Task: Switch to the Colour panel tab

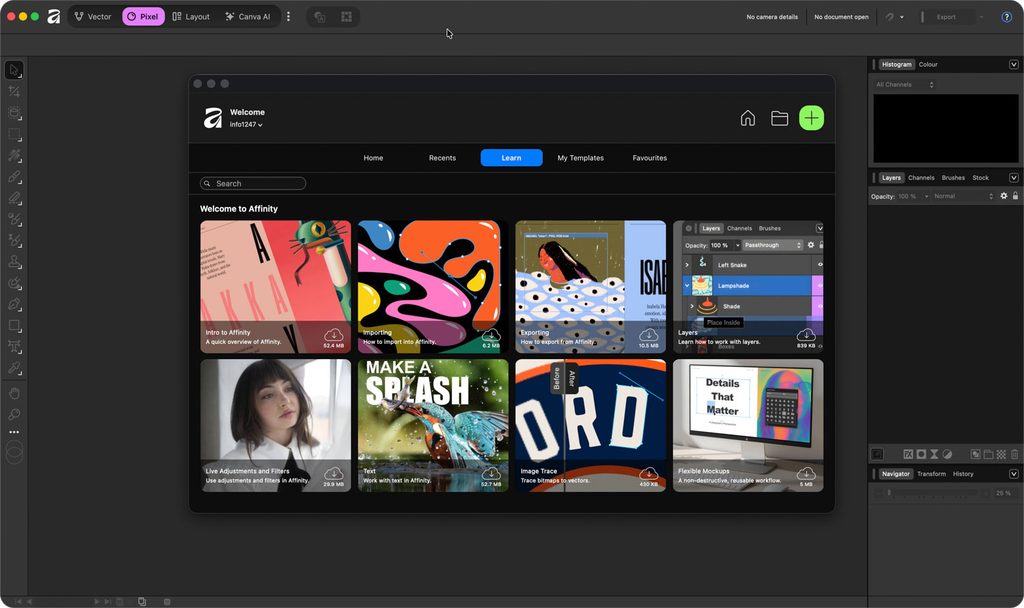Action: [x=928, y=65]
